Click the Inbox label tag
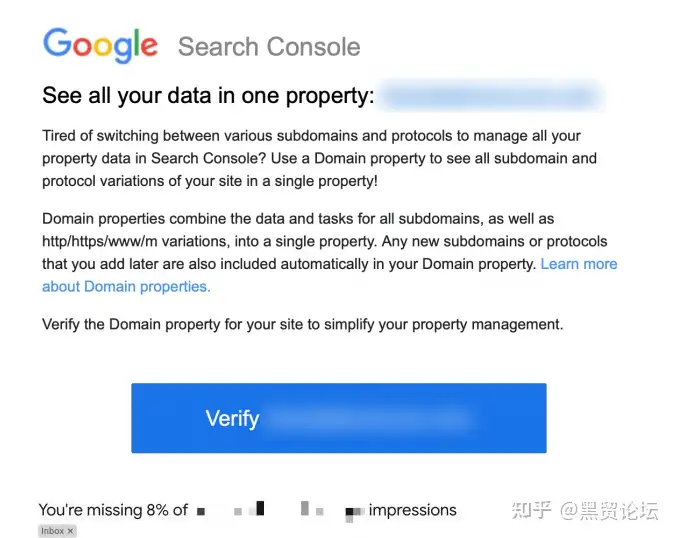This screenshot has width=675, height=538. [x=57, y=531]
